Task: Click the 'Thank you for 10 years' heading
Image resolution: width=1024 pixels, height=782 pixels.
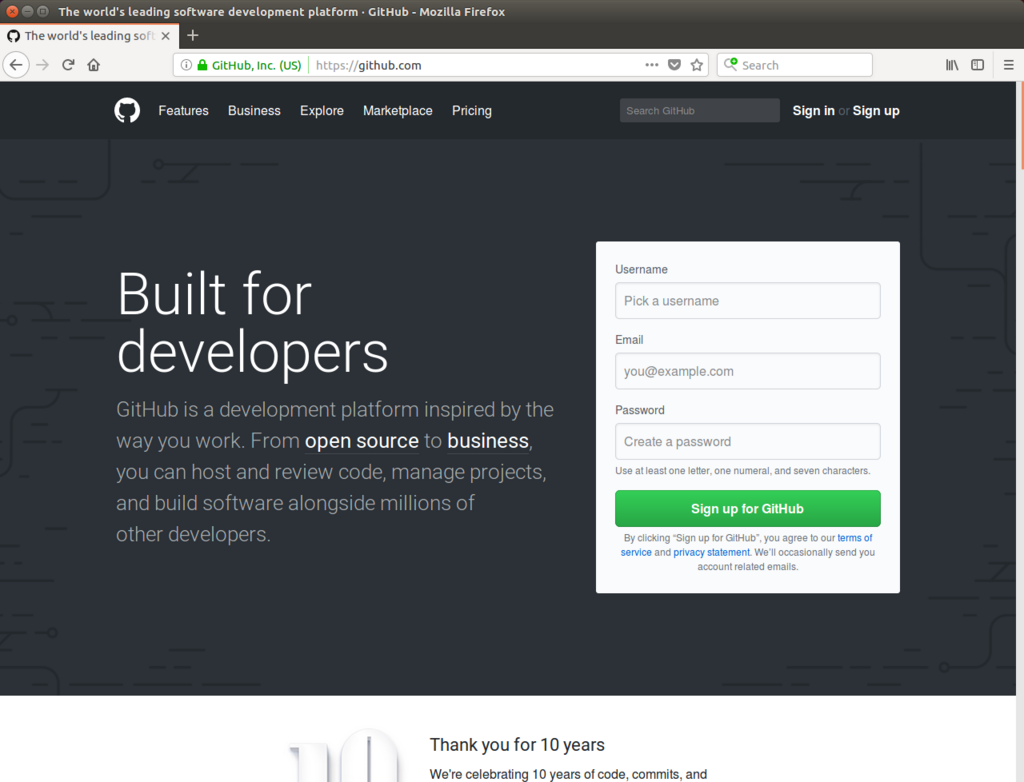Action: pos(517,745)
